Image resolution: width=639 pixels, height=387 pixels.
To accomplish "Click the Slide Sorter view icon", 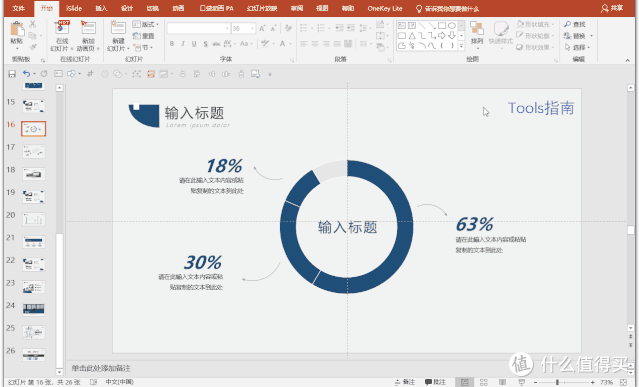I will (483, 382).
